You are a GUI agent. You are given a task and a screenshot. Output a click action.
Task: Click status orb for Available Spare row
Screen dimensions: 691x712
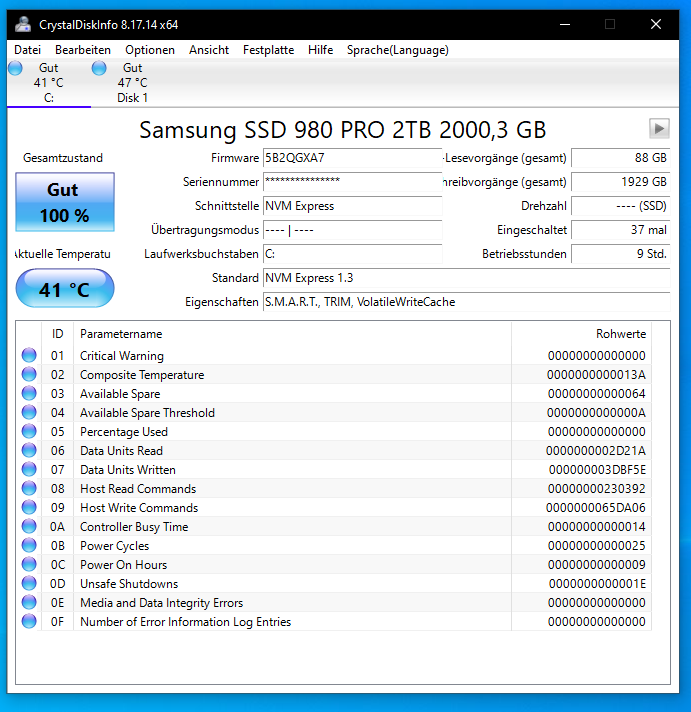pyautogui.click(x=29, y=393)
